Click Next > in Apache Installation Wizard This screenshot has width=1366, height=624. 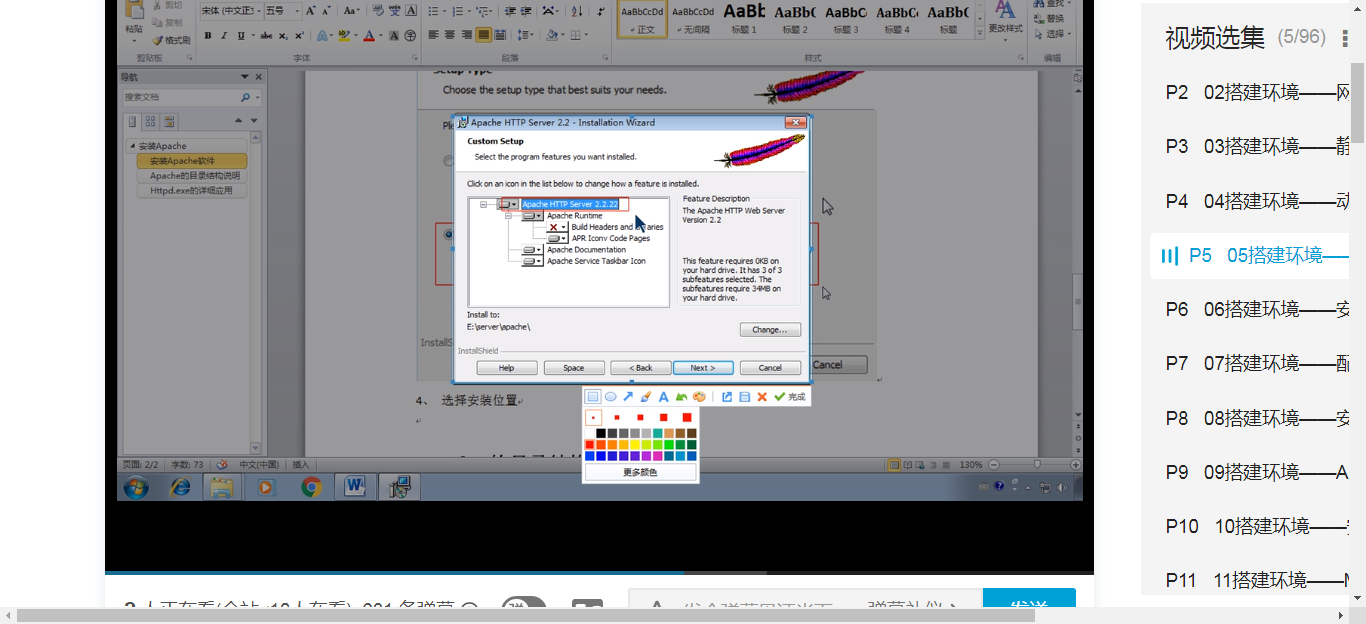[703, 368]
